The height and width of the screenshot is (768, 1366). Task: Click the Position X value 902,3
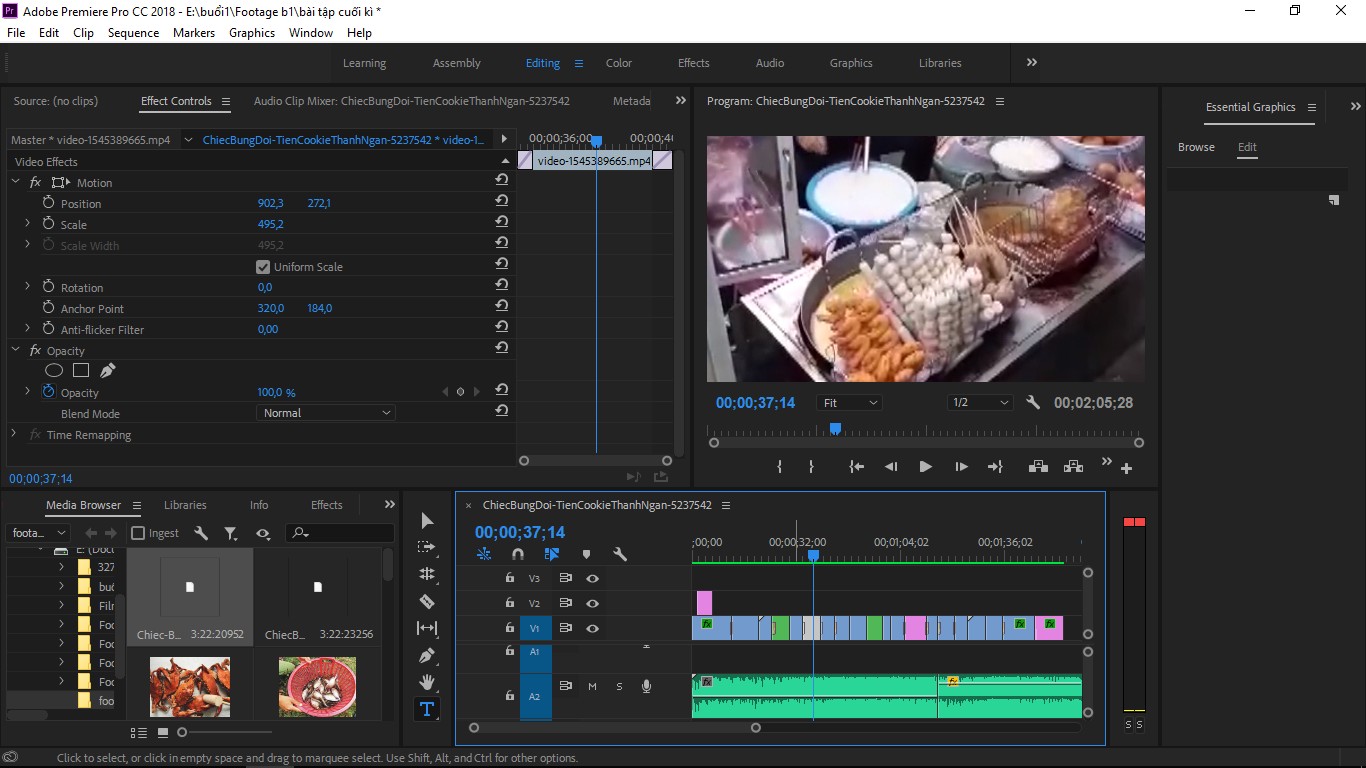click(271, 203)
